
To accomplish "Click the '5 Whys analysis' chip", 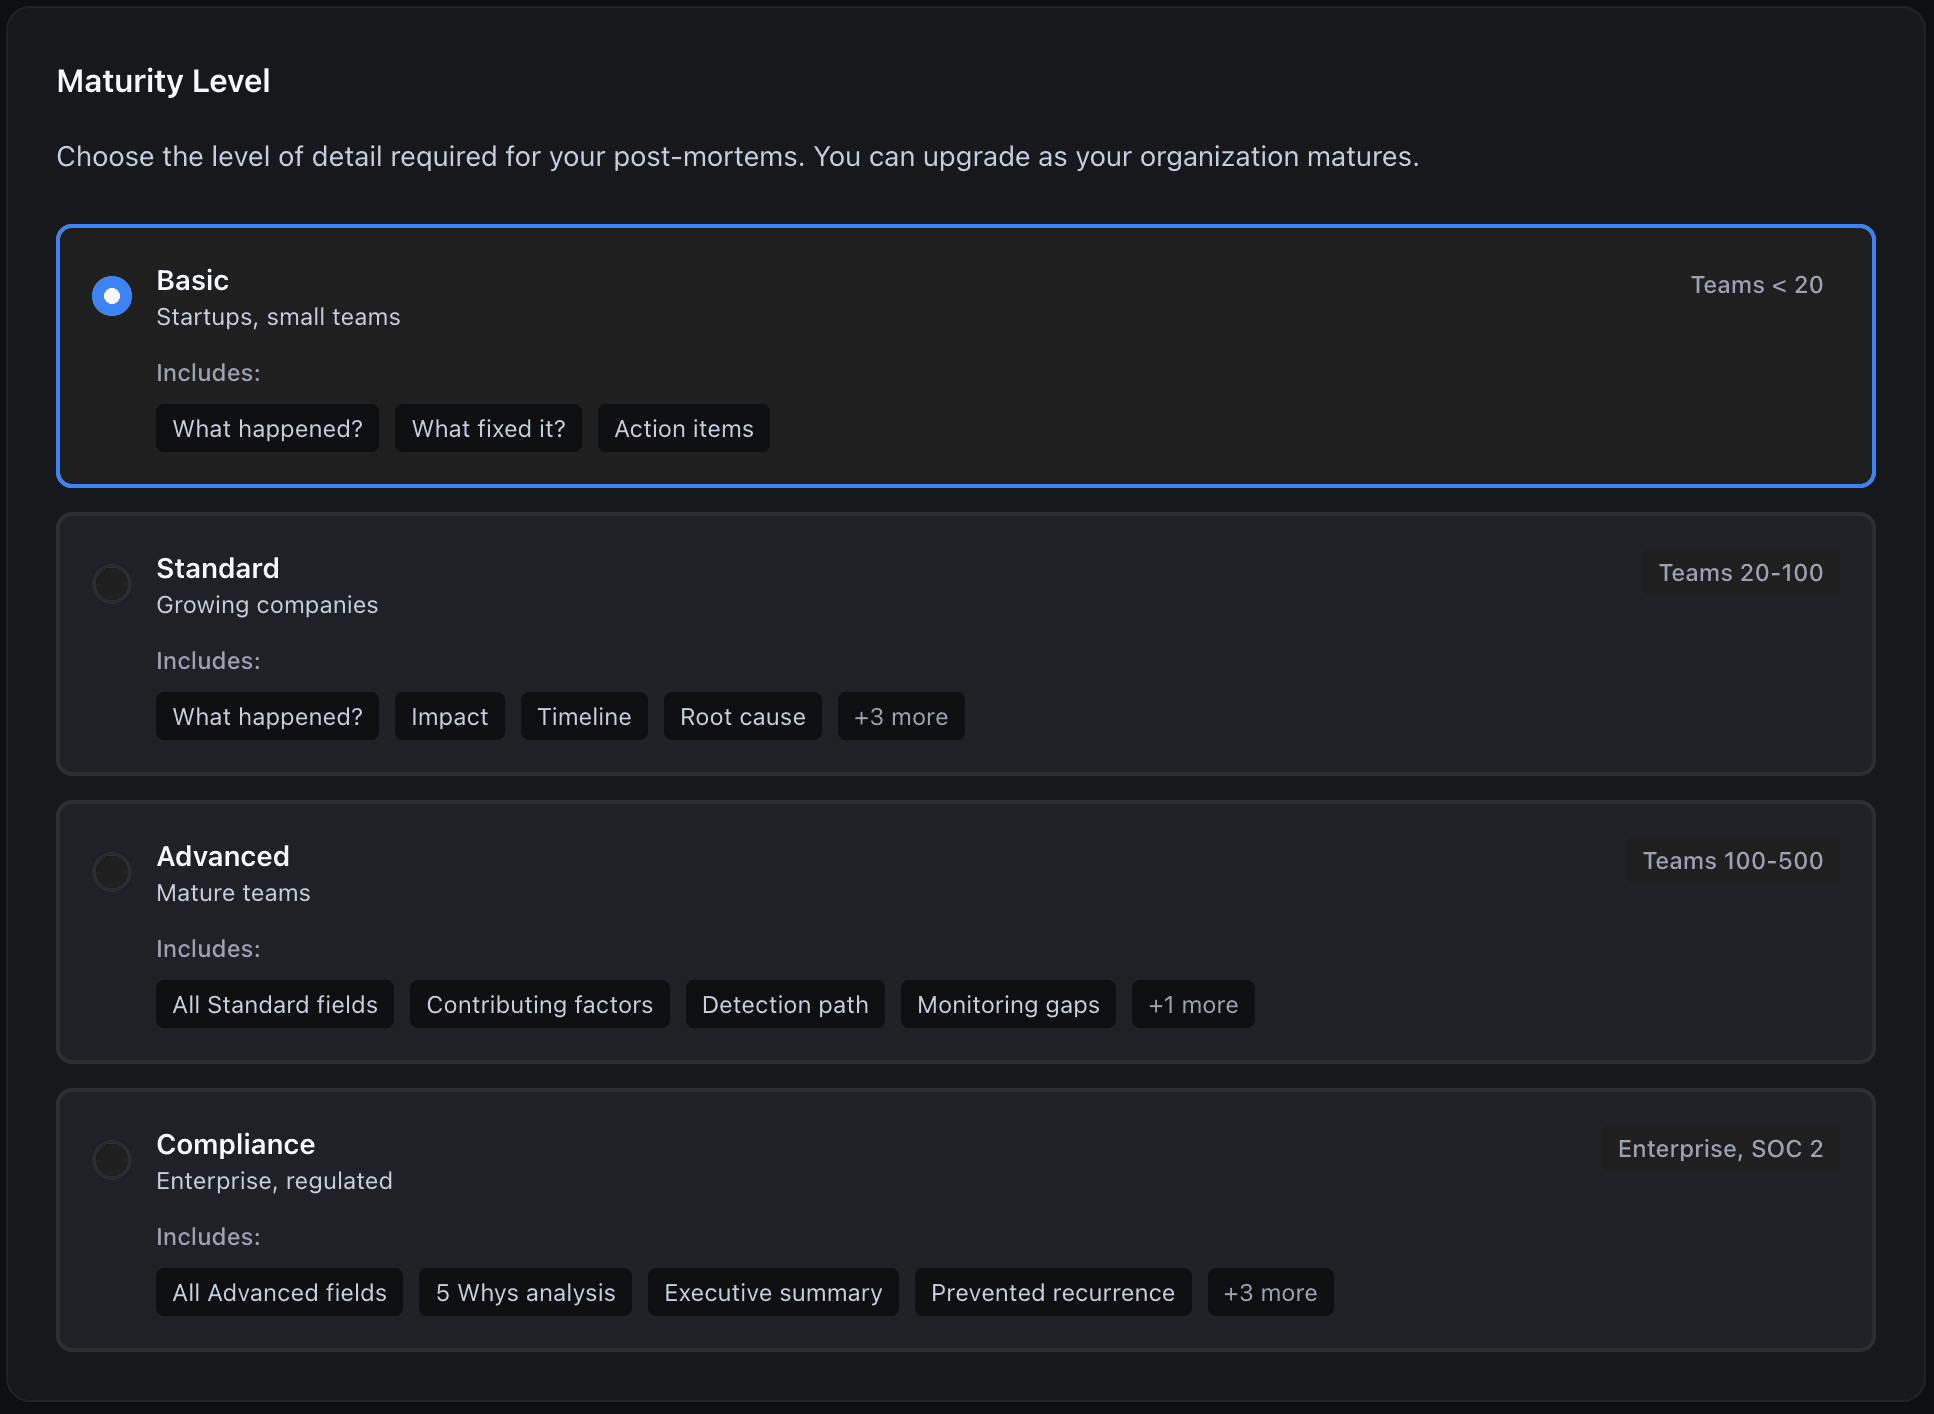I will 525,1293.
